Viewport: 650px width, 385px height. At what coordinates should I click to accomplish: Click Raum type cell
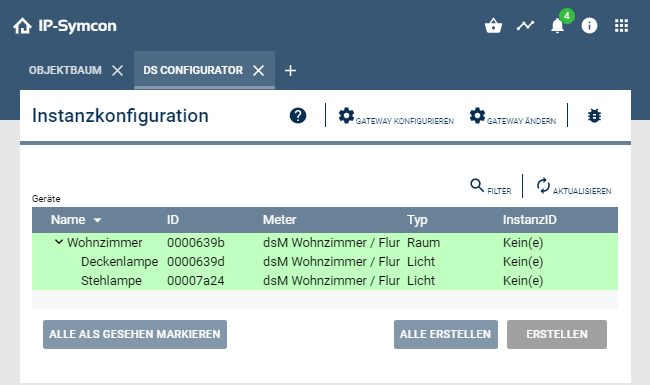423,242
